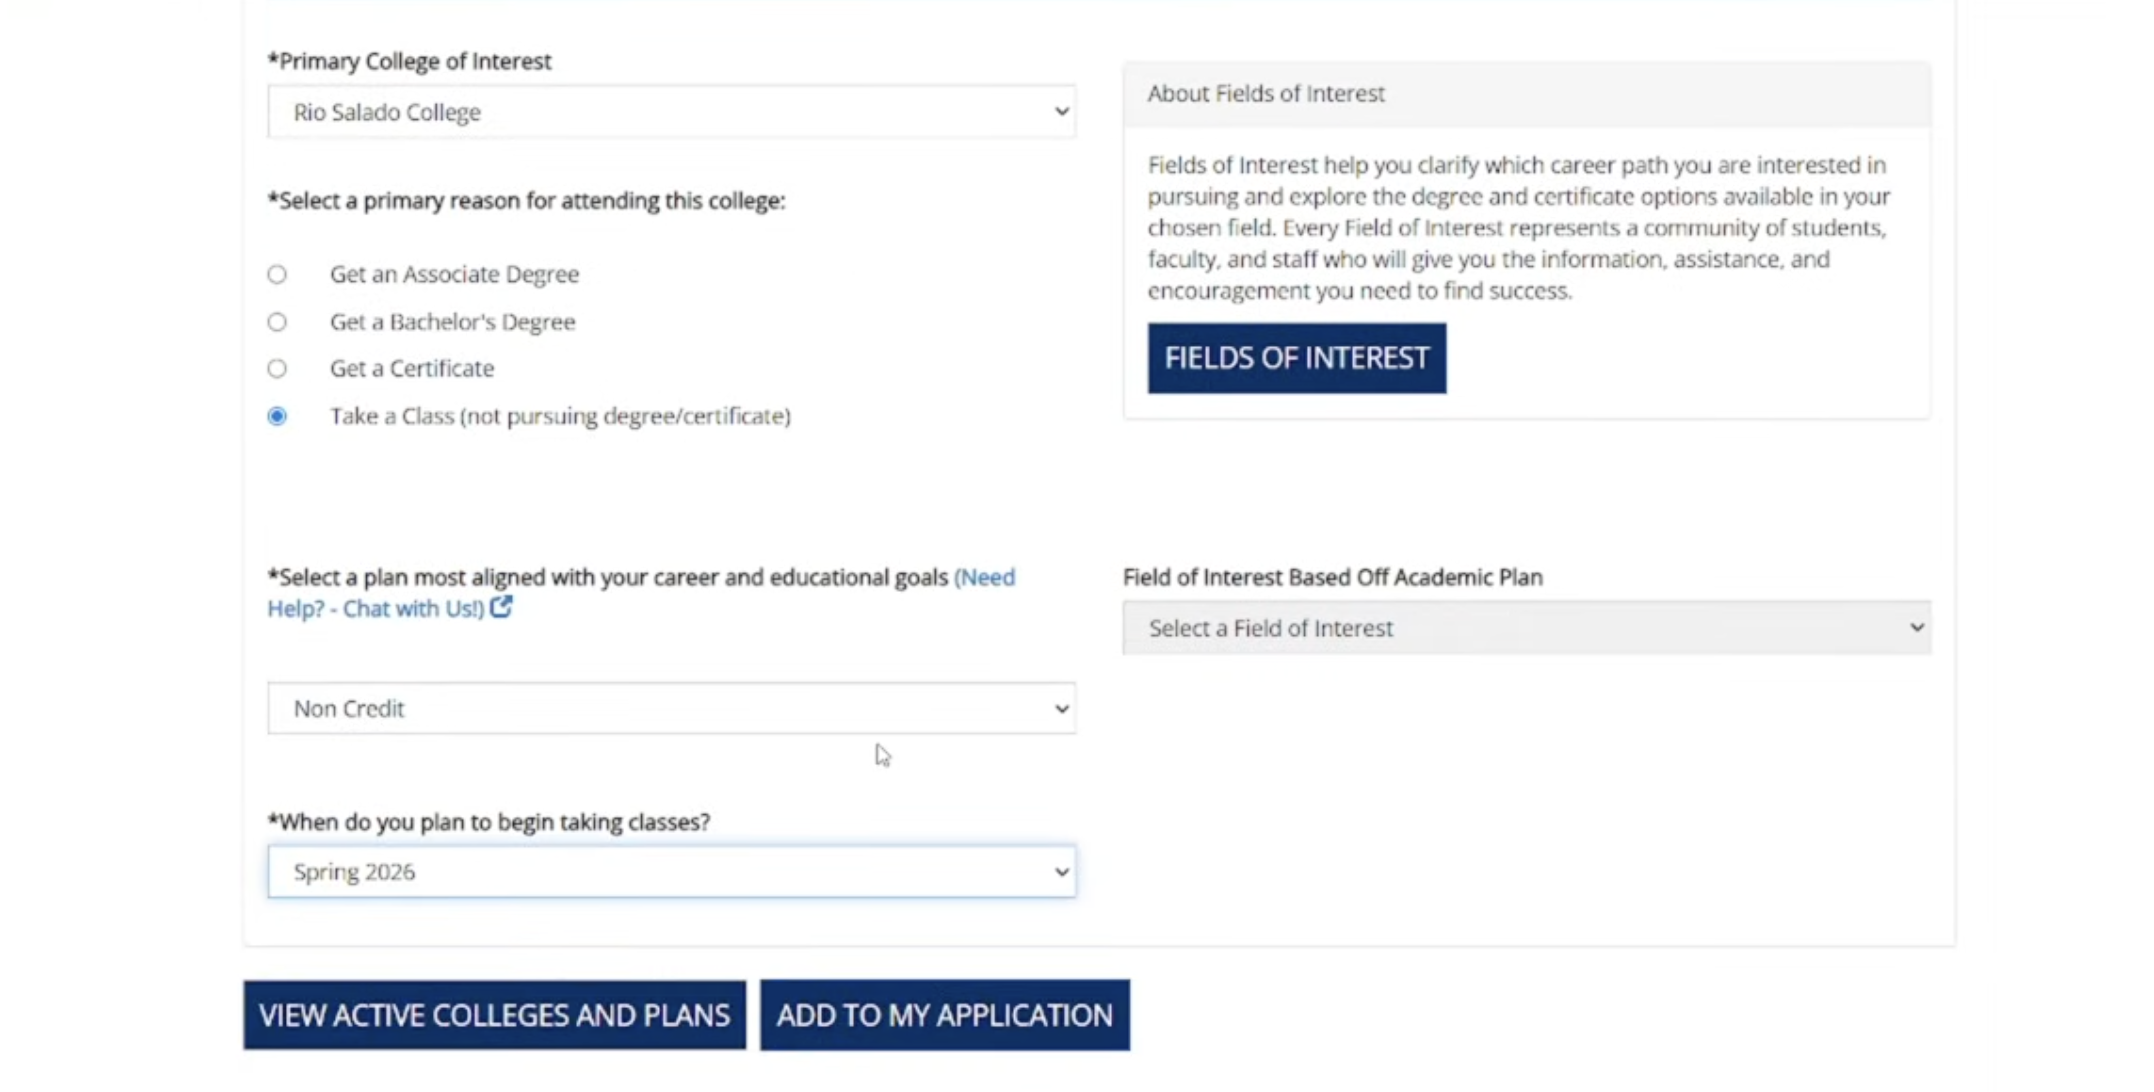
Task: Open the Select a Field of Interest dropdown
Action: coord(1526,628)
